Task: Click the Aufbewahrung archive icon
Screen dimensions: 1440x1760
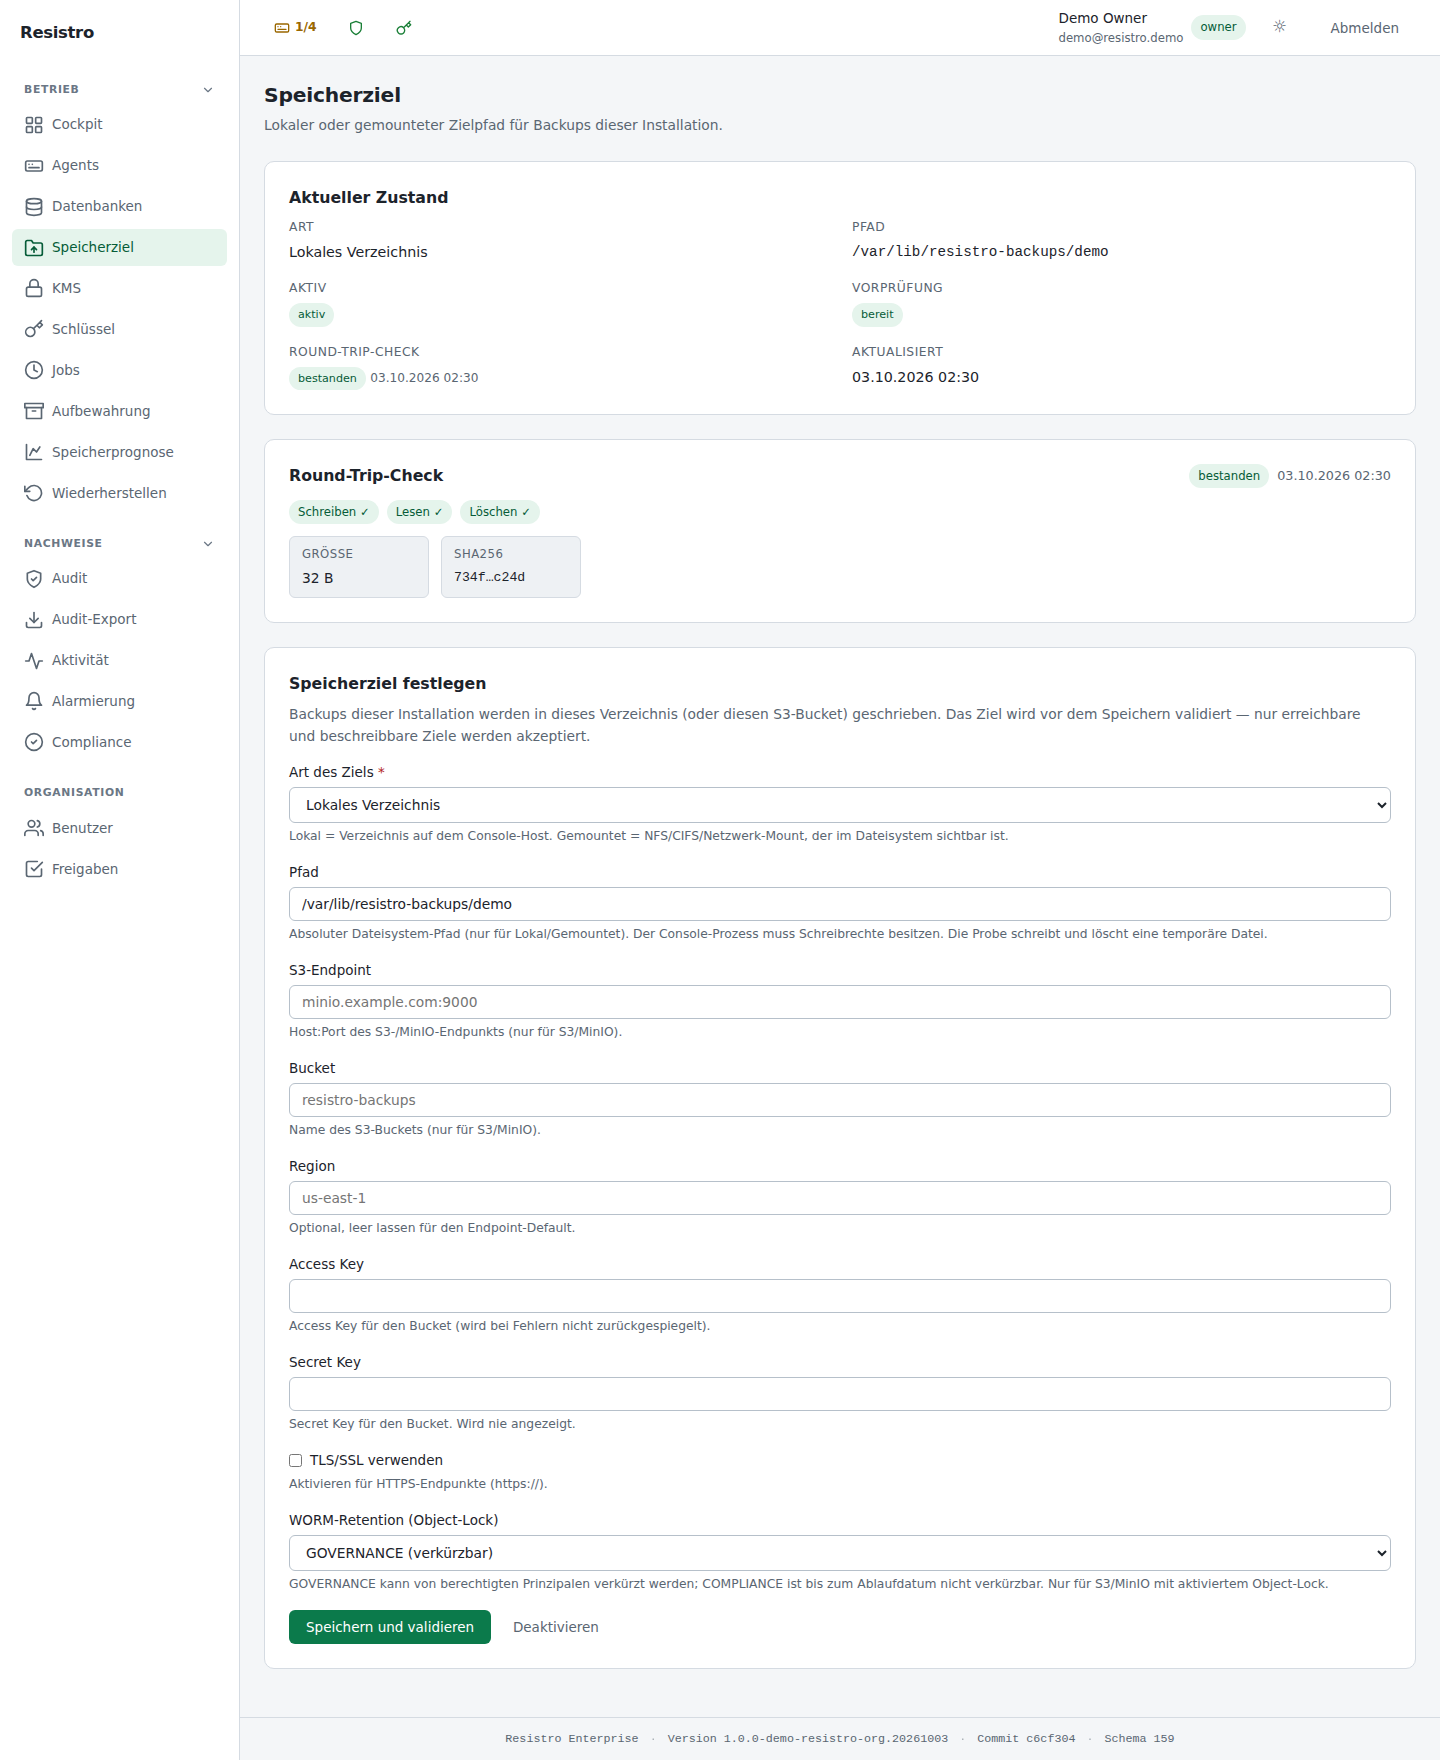Action: (34, 412)
